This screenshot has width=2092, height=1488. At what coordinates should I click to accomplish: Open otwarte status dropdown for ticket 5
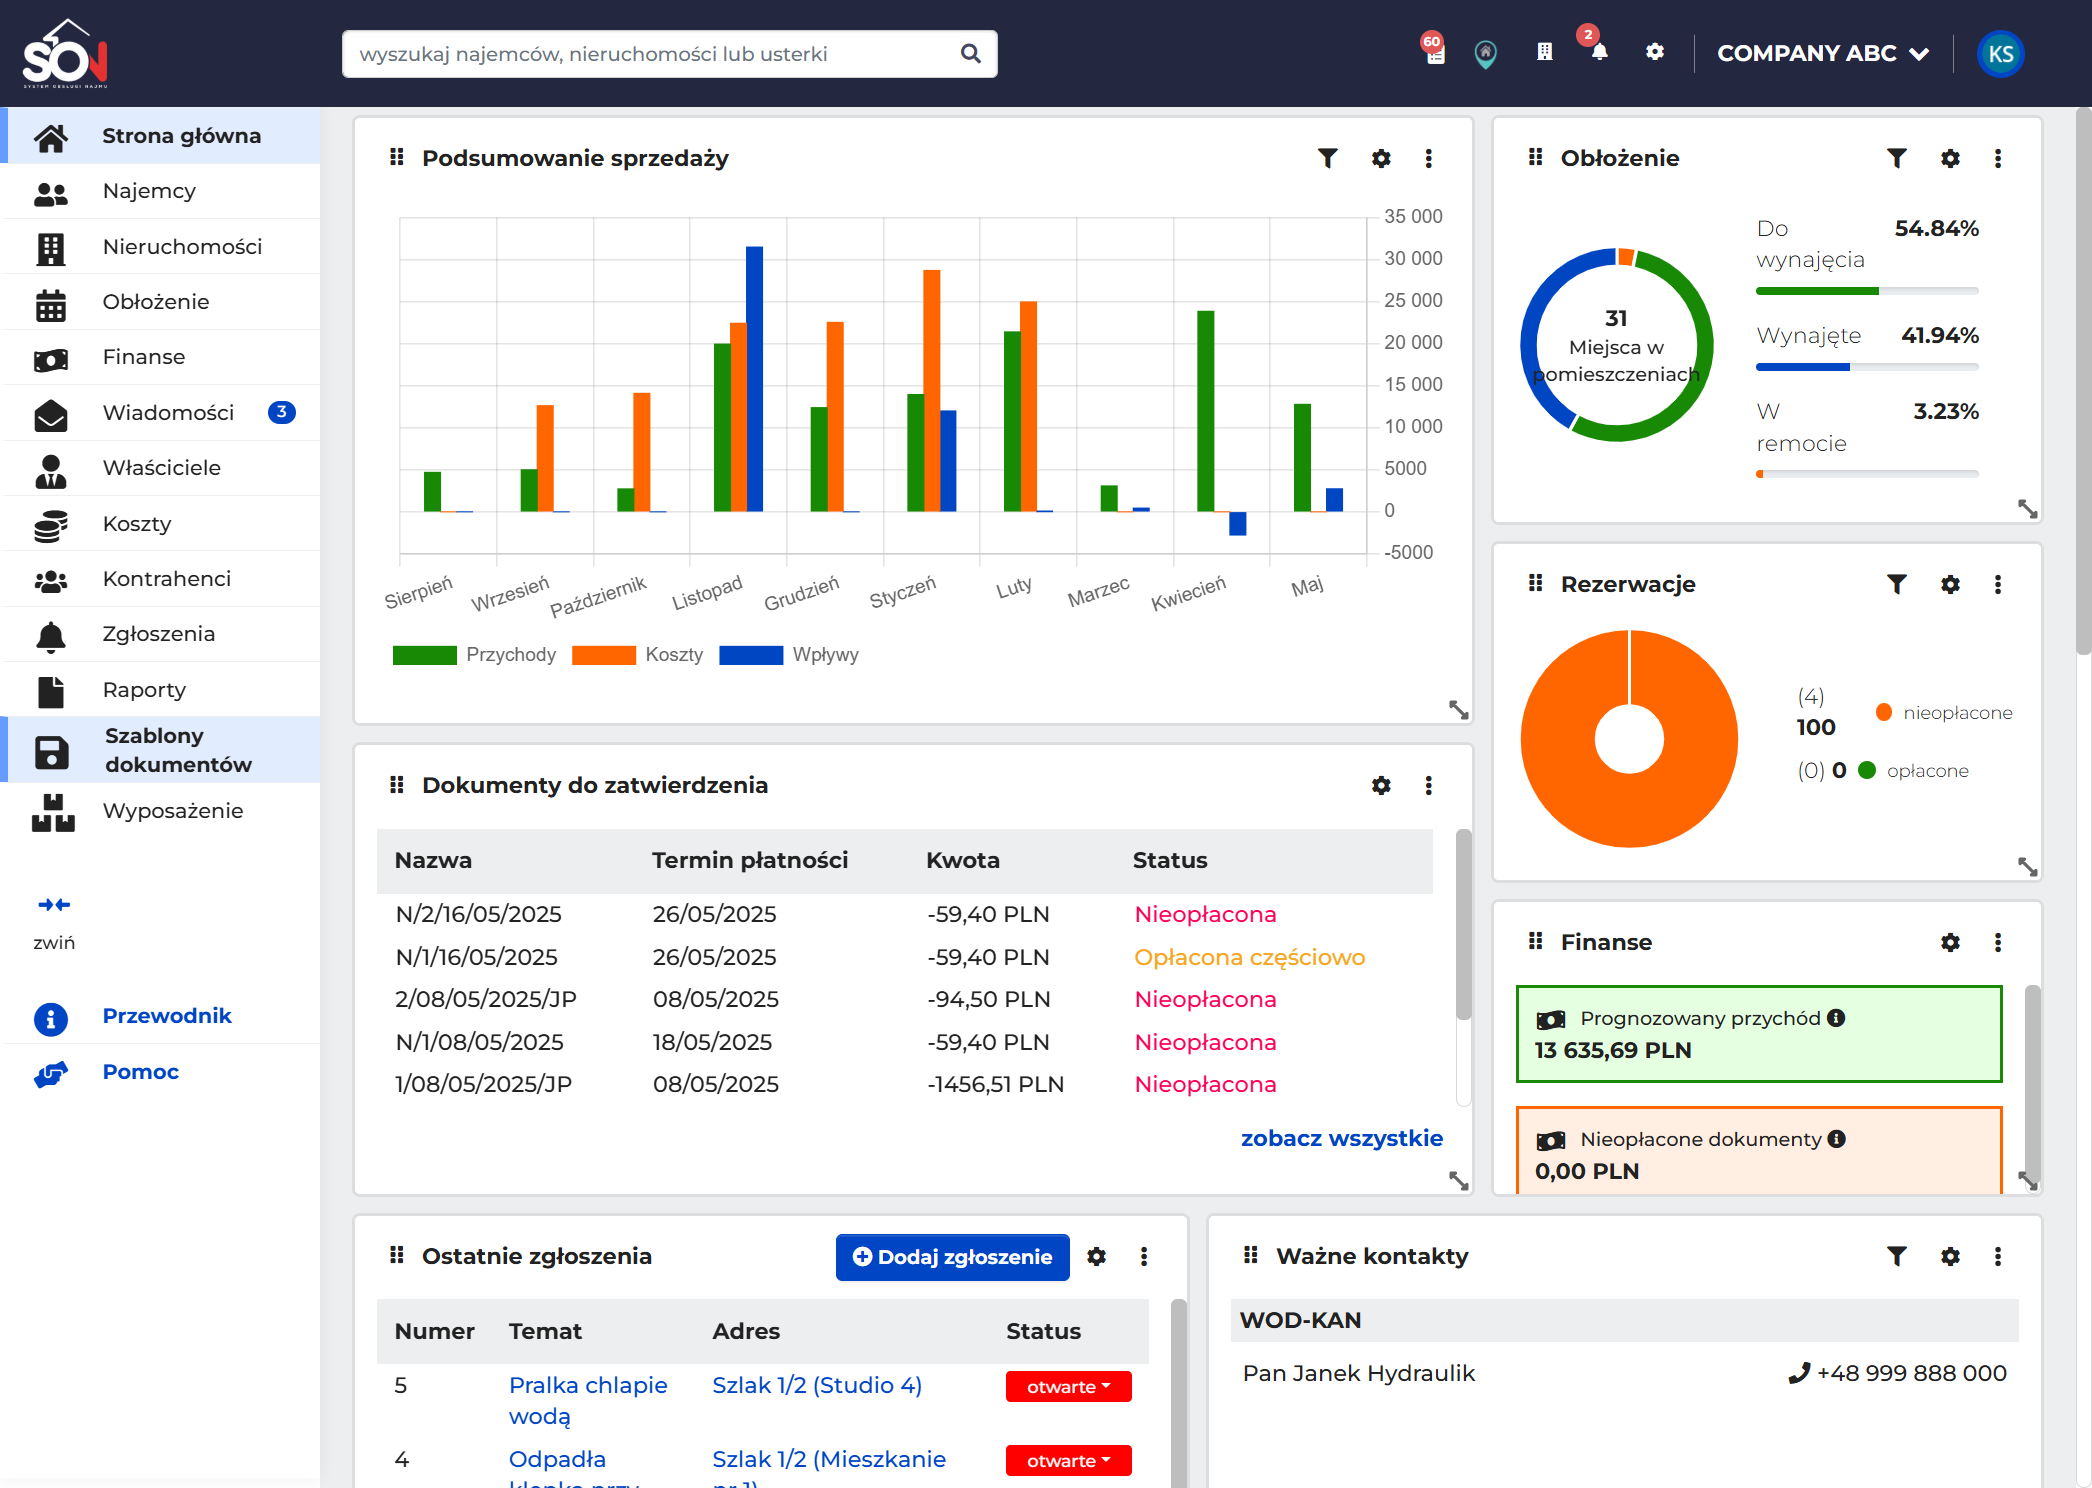pyautogui.click(x=1068, y=1387)
